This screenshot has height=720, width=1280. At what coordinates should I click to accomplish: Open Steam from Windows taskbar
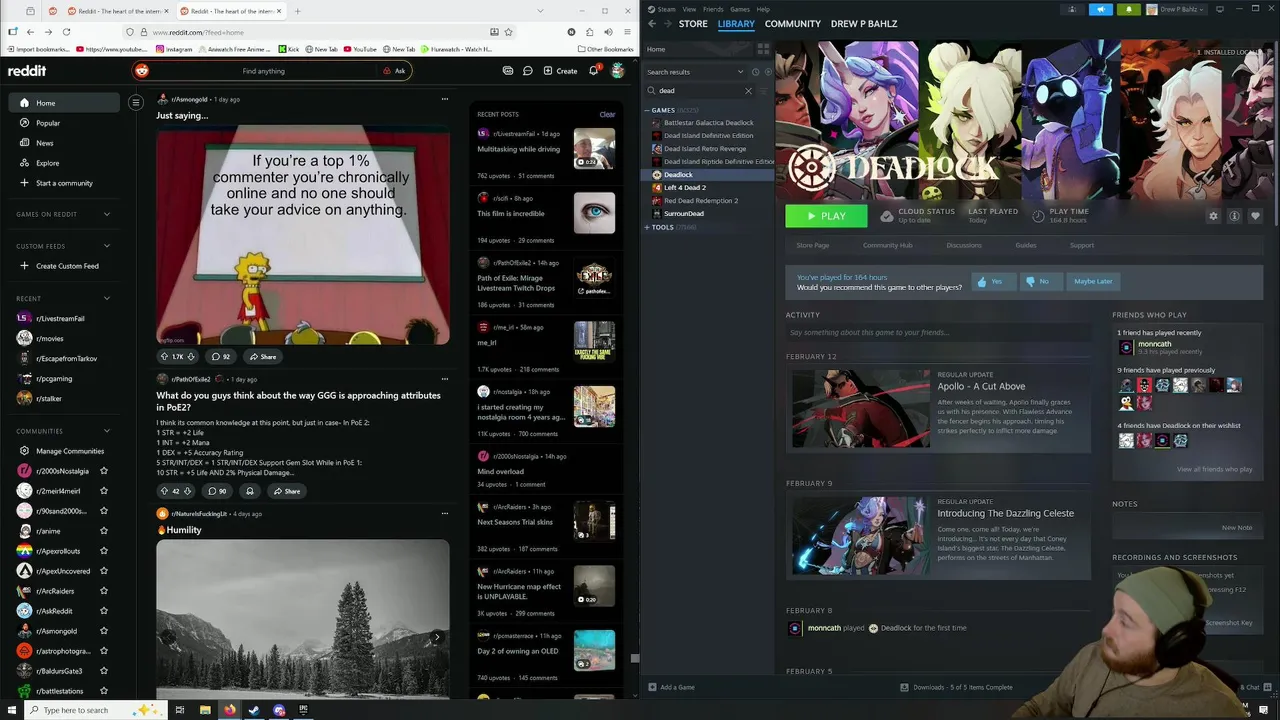tap(254, 710)
